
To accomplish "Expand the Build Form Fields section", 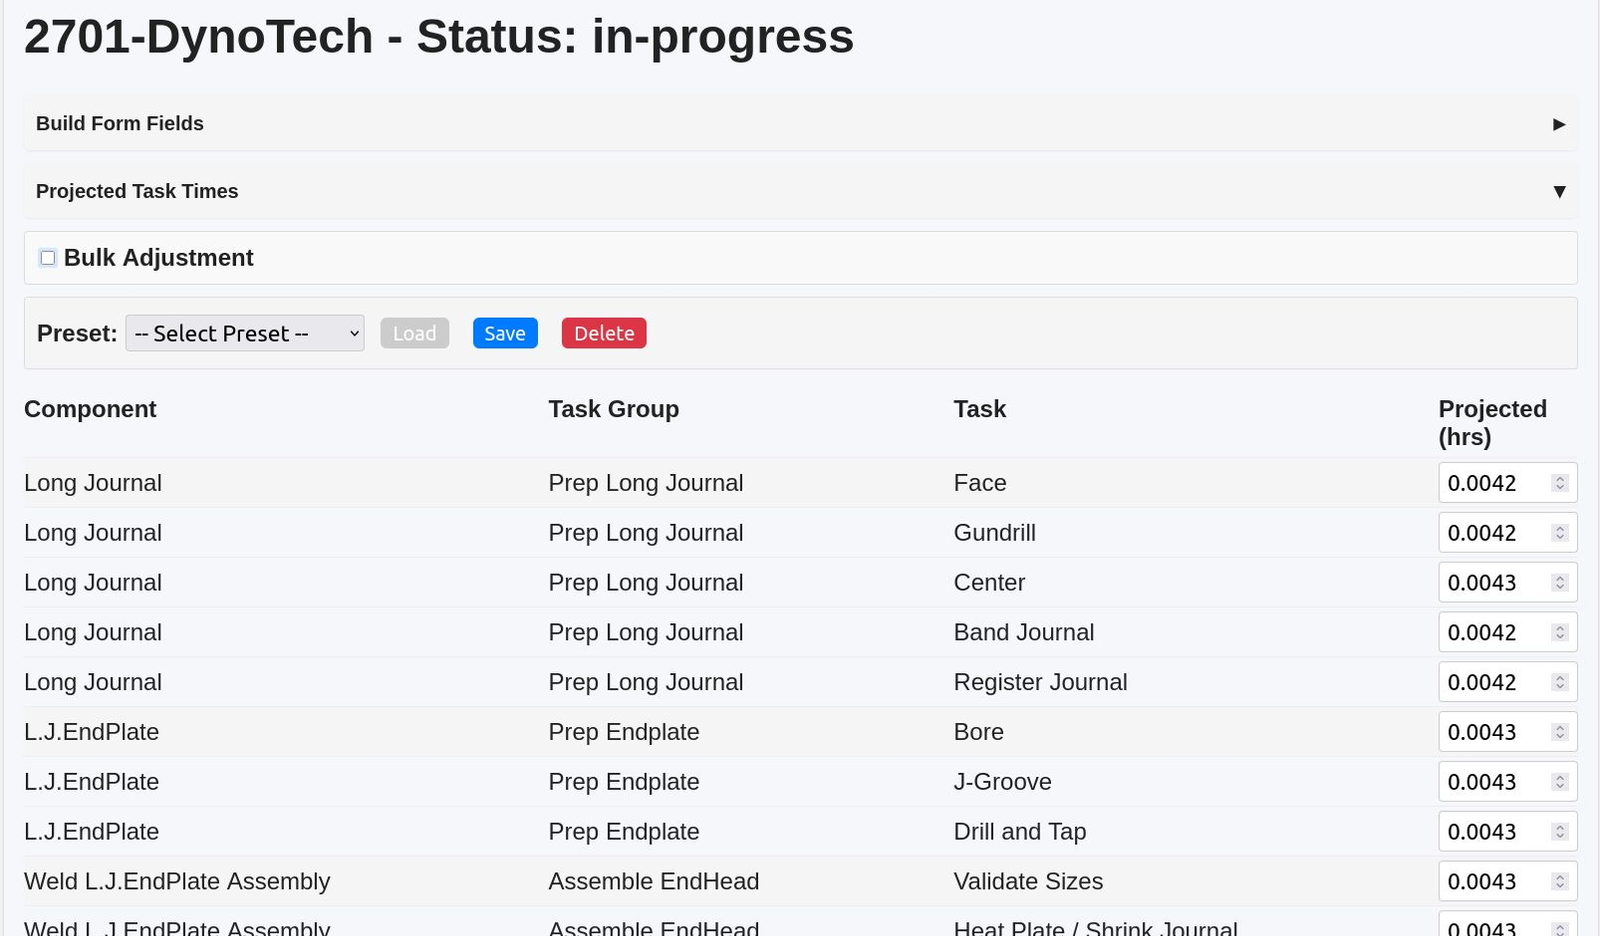I will 1558,124.
